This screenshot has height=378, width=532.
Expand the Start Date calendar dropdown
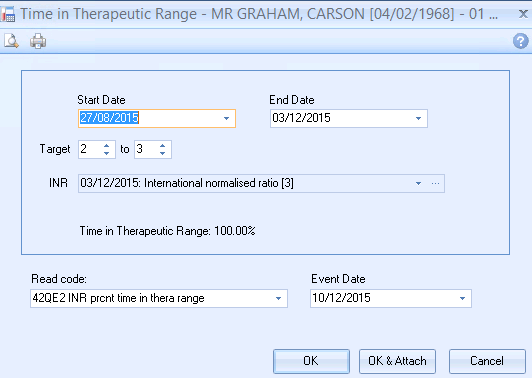click(226, 118)
